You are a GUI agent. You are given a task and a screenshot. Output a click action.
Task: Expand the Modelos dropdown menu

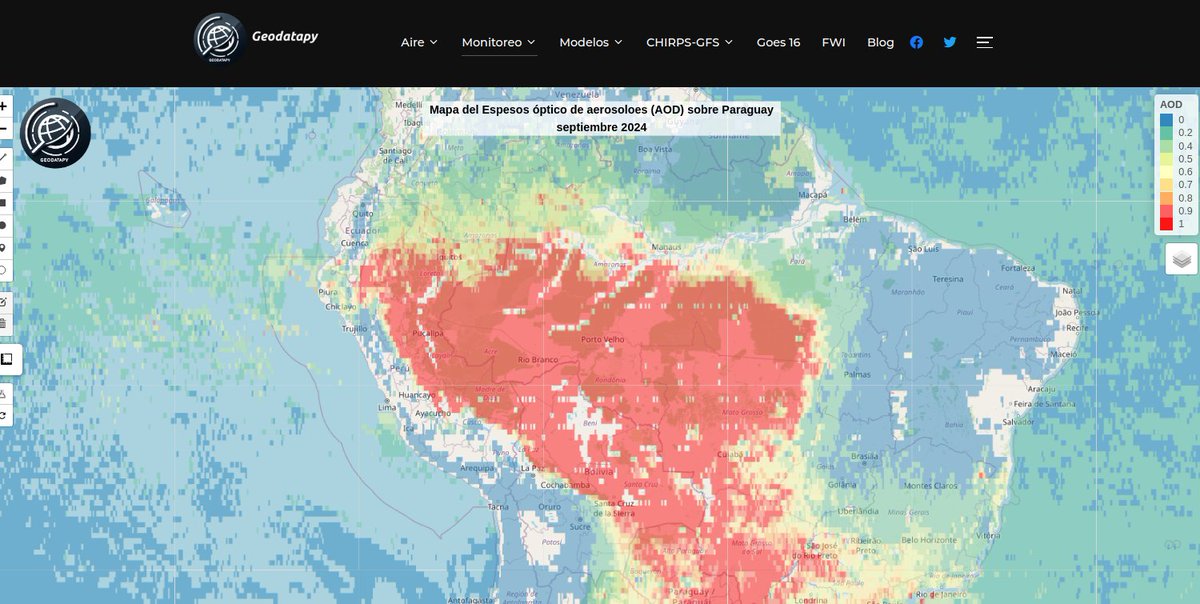tap(591, 42)
